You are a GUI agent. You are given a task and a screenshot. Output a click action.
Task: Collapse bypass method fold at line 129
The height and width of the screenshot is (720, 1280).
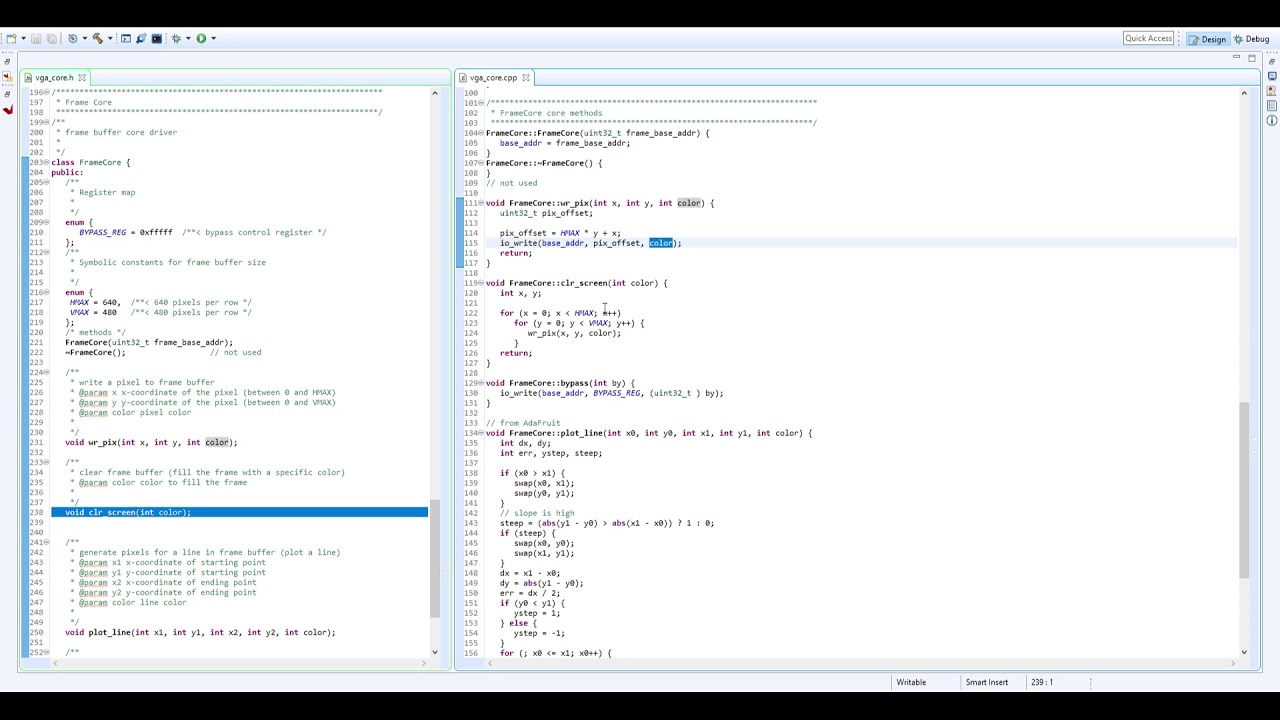coord(482,383)
